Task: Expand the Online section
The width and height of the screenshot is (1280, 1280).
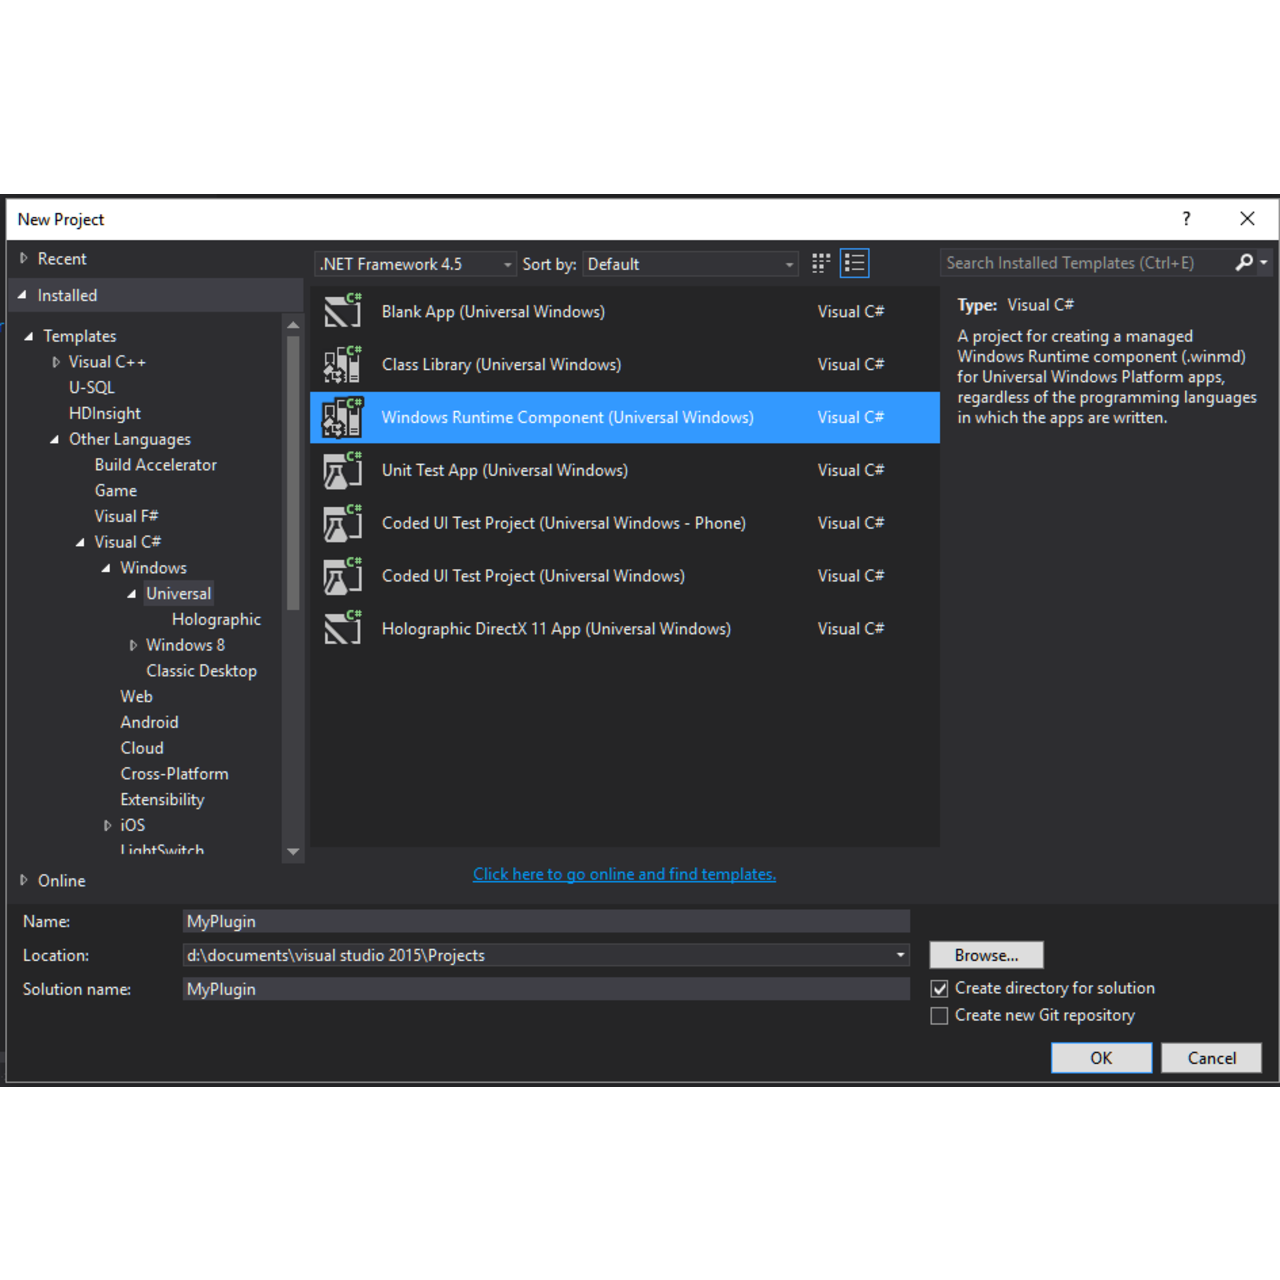Action: pyautogui.click(x=24, y=880)
